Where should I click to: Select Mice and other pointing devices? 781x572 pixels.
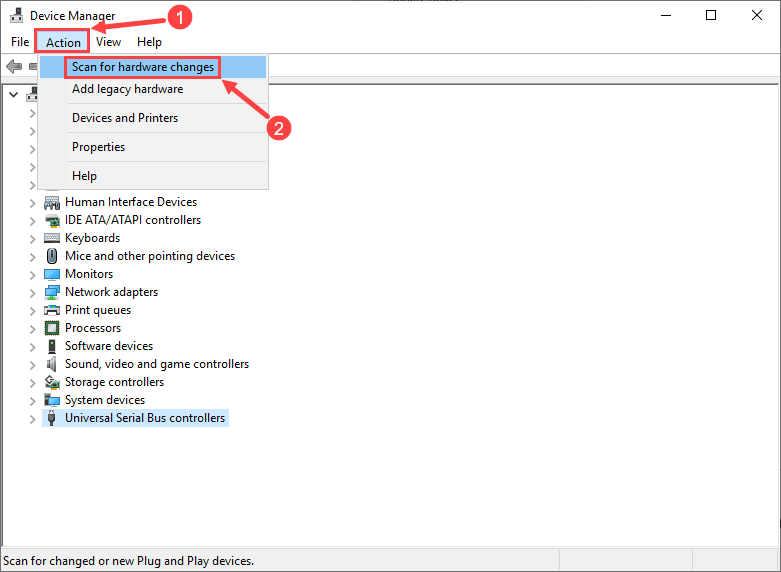tap(150, 256)
